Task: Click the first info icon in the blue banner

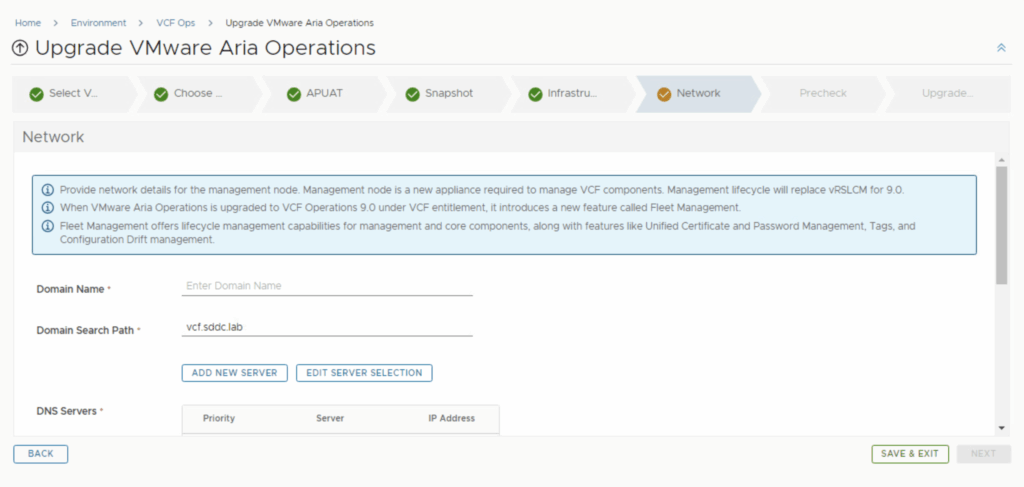Action: tap(48, 190)
